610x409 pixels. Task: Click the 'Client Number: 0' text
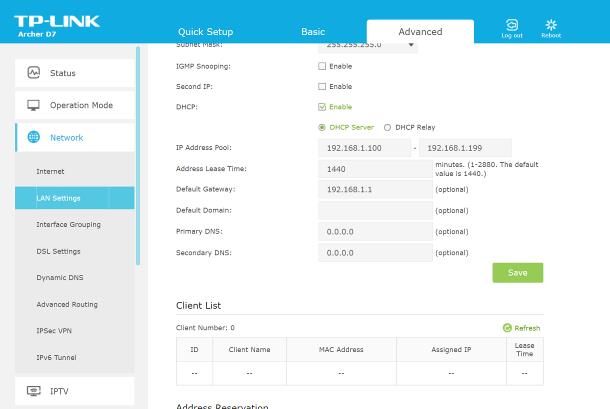pos(205,328)
